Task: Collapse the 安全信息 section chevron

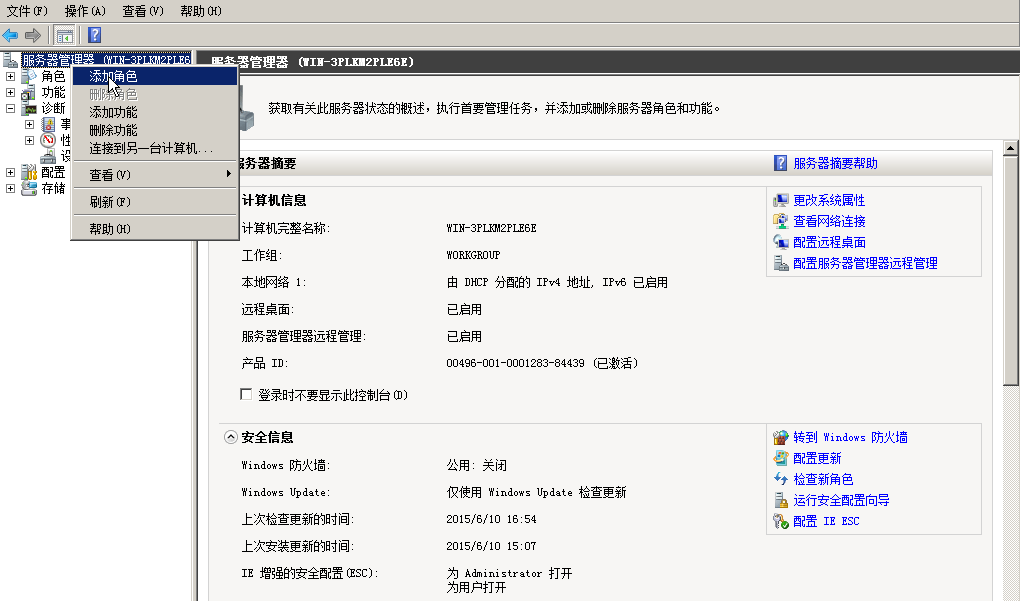Action: point(231,438)
